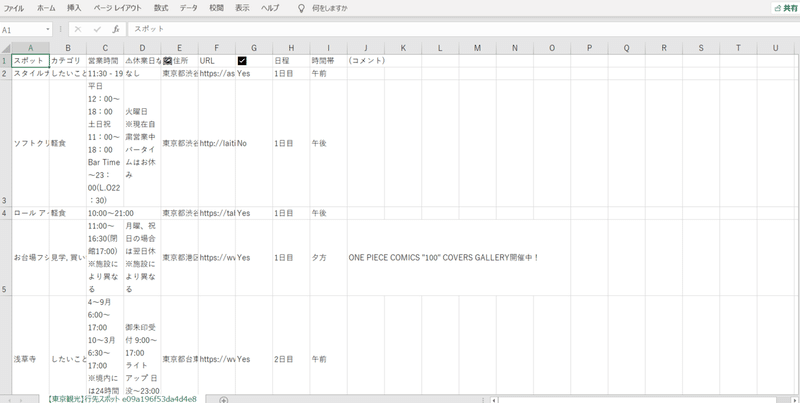800x403 pixels.
Task: Open the ファイル menu
Action: tap(14, 8)
